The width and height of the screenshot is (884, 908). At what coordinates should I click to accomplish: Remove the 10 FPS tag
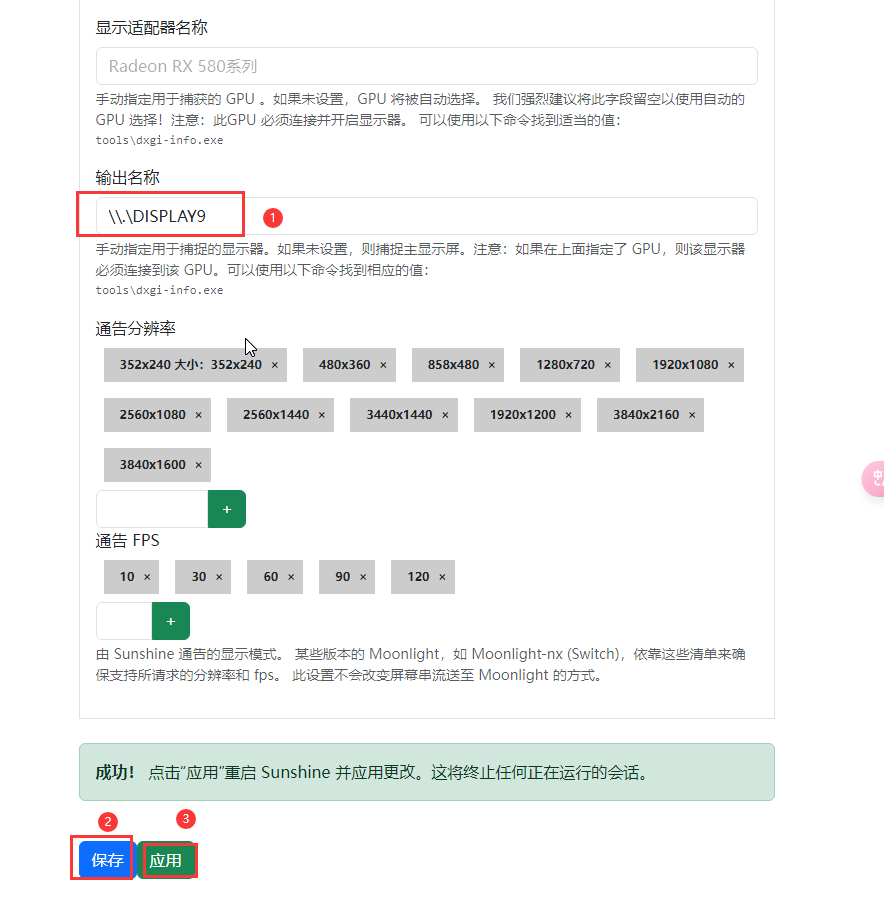(x=147, y=577)
